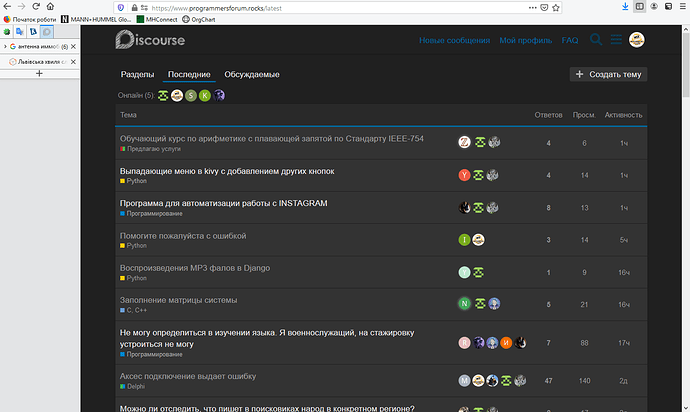This screenshot has height=412, width=690.
Task: Click the Discourse logo
Action: [150, 40]
